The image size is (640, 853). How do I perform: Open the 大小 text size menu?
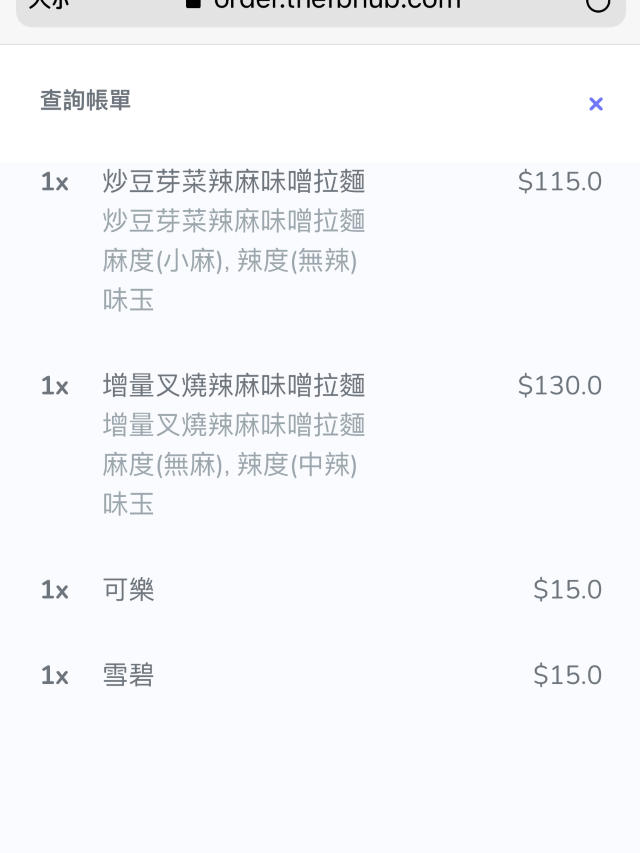[48, 4]
